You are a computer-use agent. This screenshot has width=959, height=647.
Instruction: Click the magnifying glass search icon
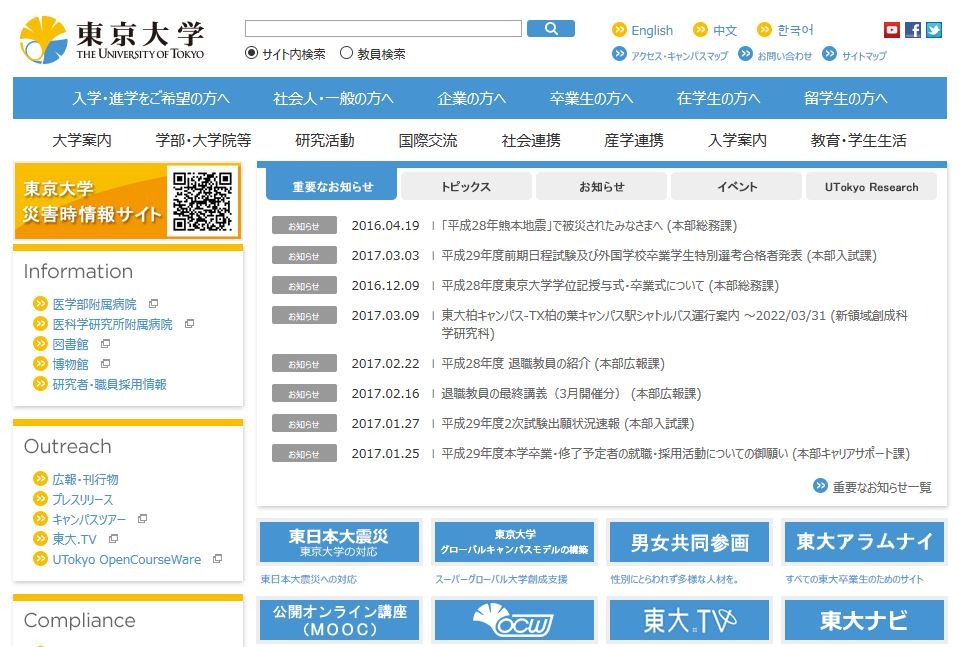coord(551,28)
